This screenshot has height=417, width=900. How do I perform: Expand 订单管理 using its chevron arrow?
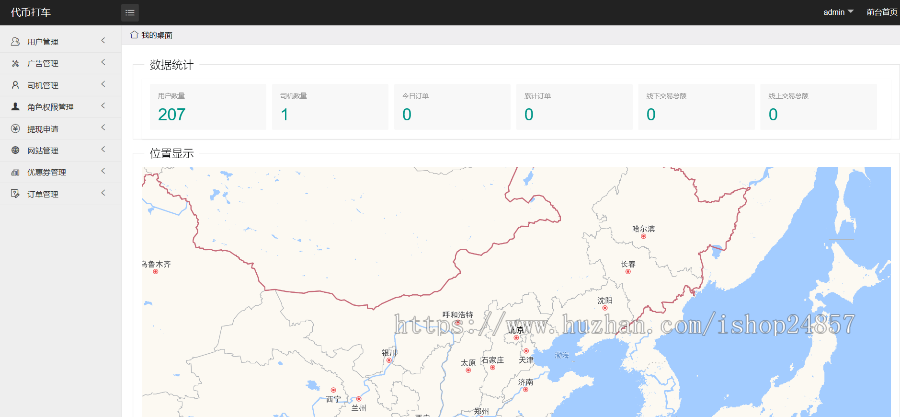coord(103,193)
